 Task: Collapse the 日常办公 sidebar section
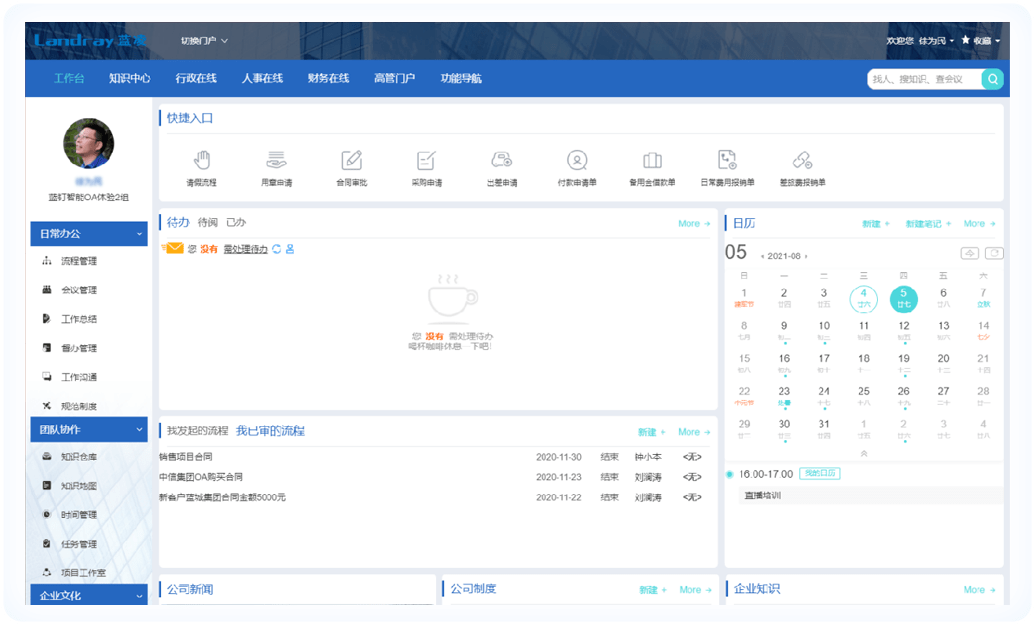pos(138,234)
